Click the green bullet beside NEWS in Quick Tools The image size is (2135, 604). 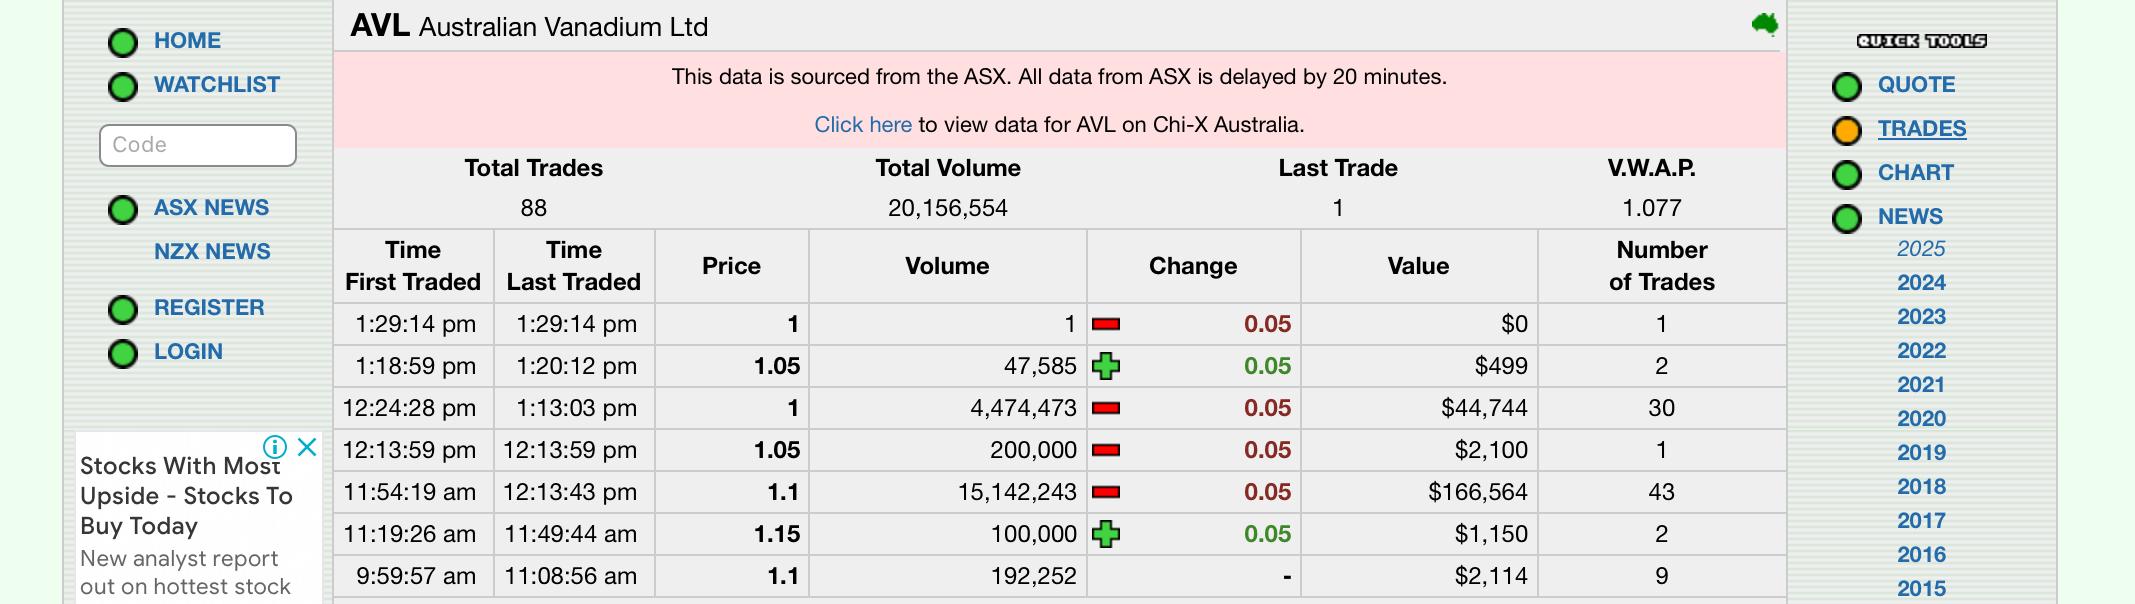(1847, 219)
